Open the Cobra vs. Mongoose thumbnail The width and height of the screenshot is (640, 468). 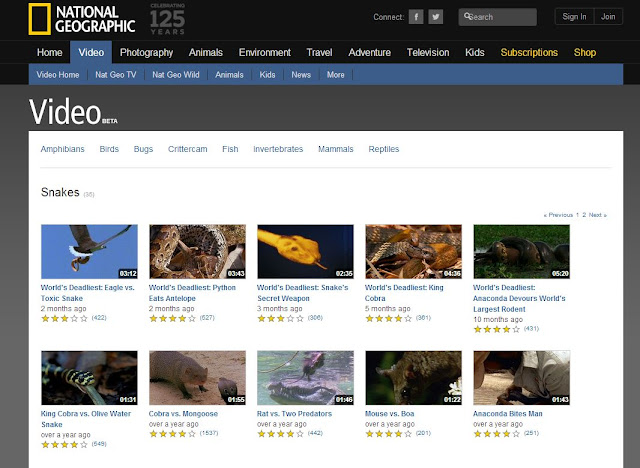point(198,378)
